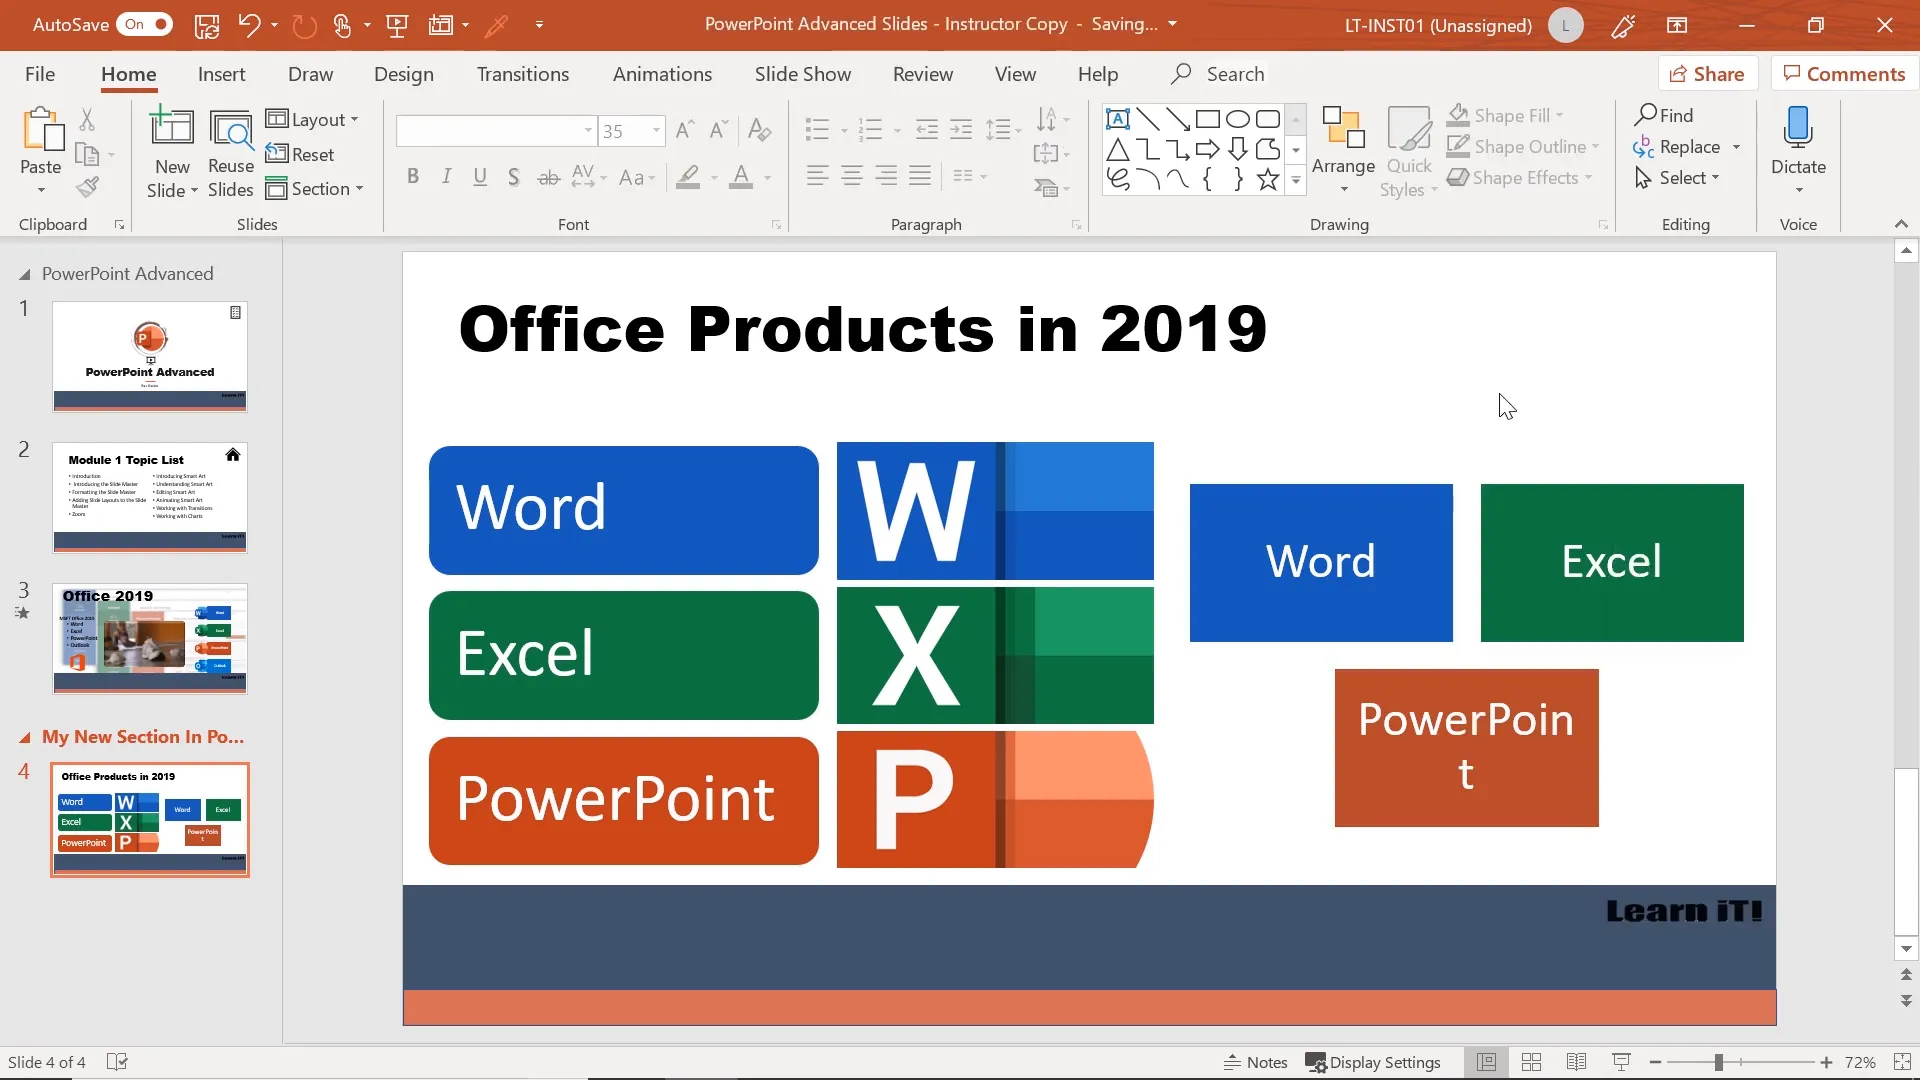1920x1080 pixels.
Task: Collapse PowerPoint Advanced section
Action: point(25,274)
